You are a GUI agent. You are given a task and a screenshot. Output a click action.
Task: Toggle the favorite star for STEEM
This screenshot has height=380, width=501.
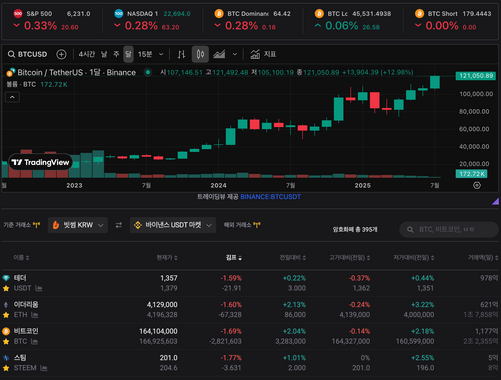pyautogui.click(x=6, y=368)
